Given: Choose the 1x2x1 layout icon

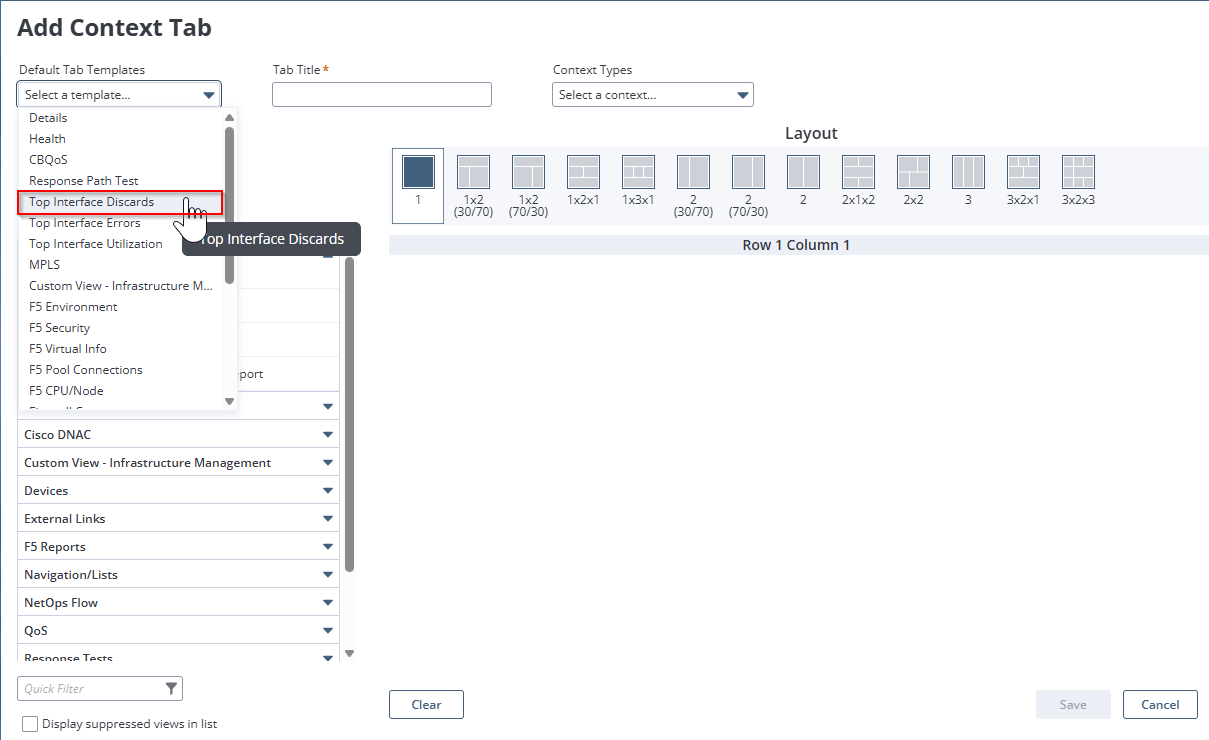Looking at the screenshot, I should pyautogui.click(x=583, y=172).
